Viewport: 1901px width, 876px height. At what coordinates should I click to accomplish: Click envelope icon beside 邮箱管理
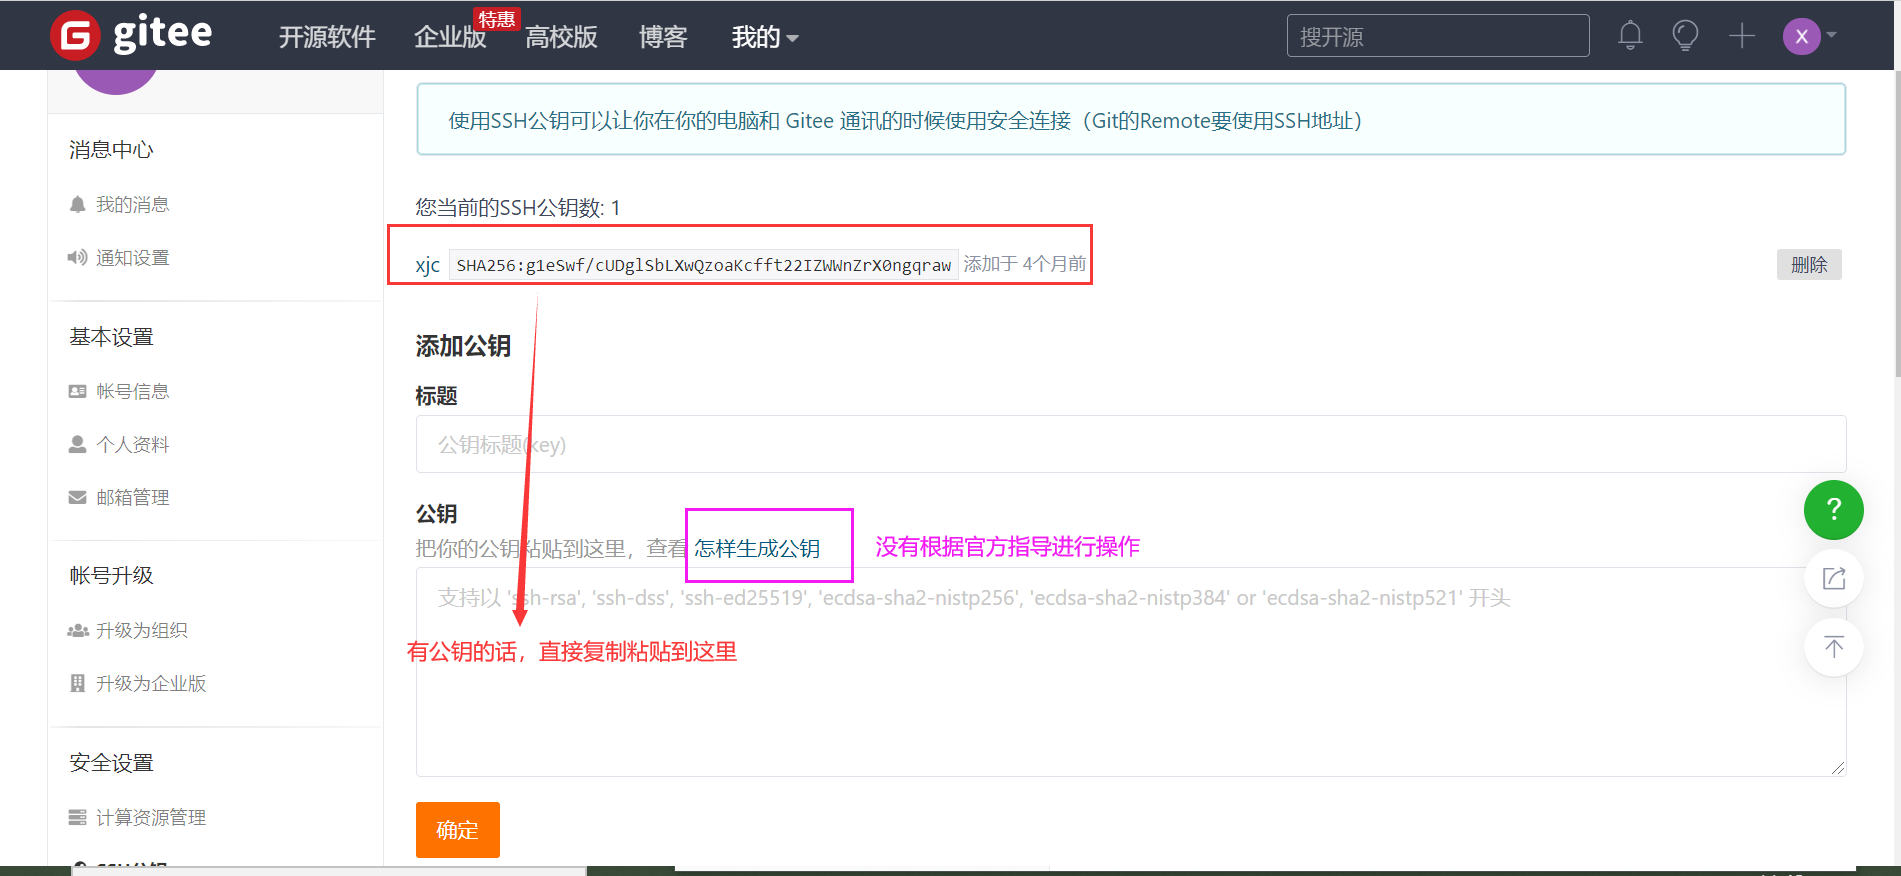coord(77,497)
